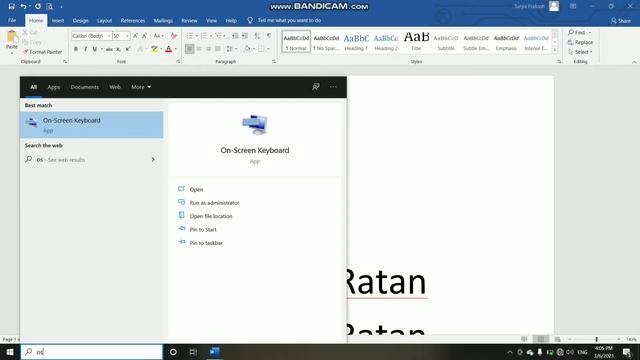Viewport: 640px width, 360px height.
Task: Click the Replace button
Action: click(580, 42)
